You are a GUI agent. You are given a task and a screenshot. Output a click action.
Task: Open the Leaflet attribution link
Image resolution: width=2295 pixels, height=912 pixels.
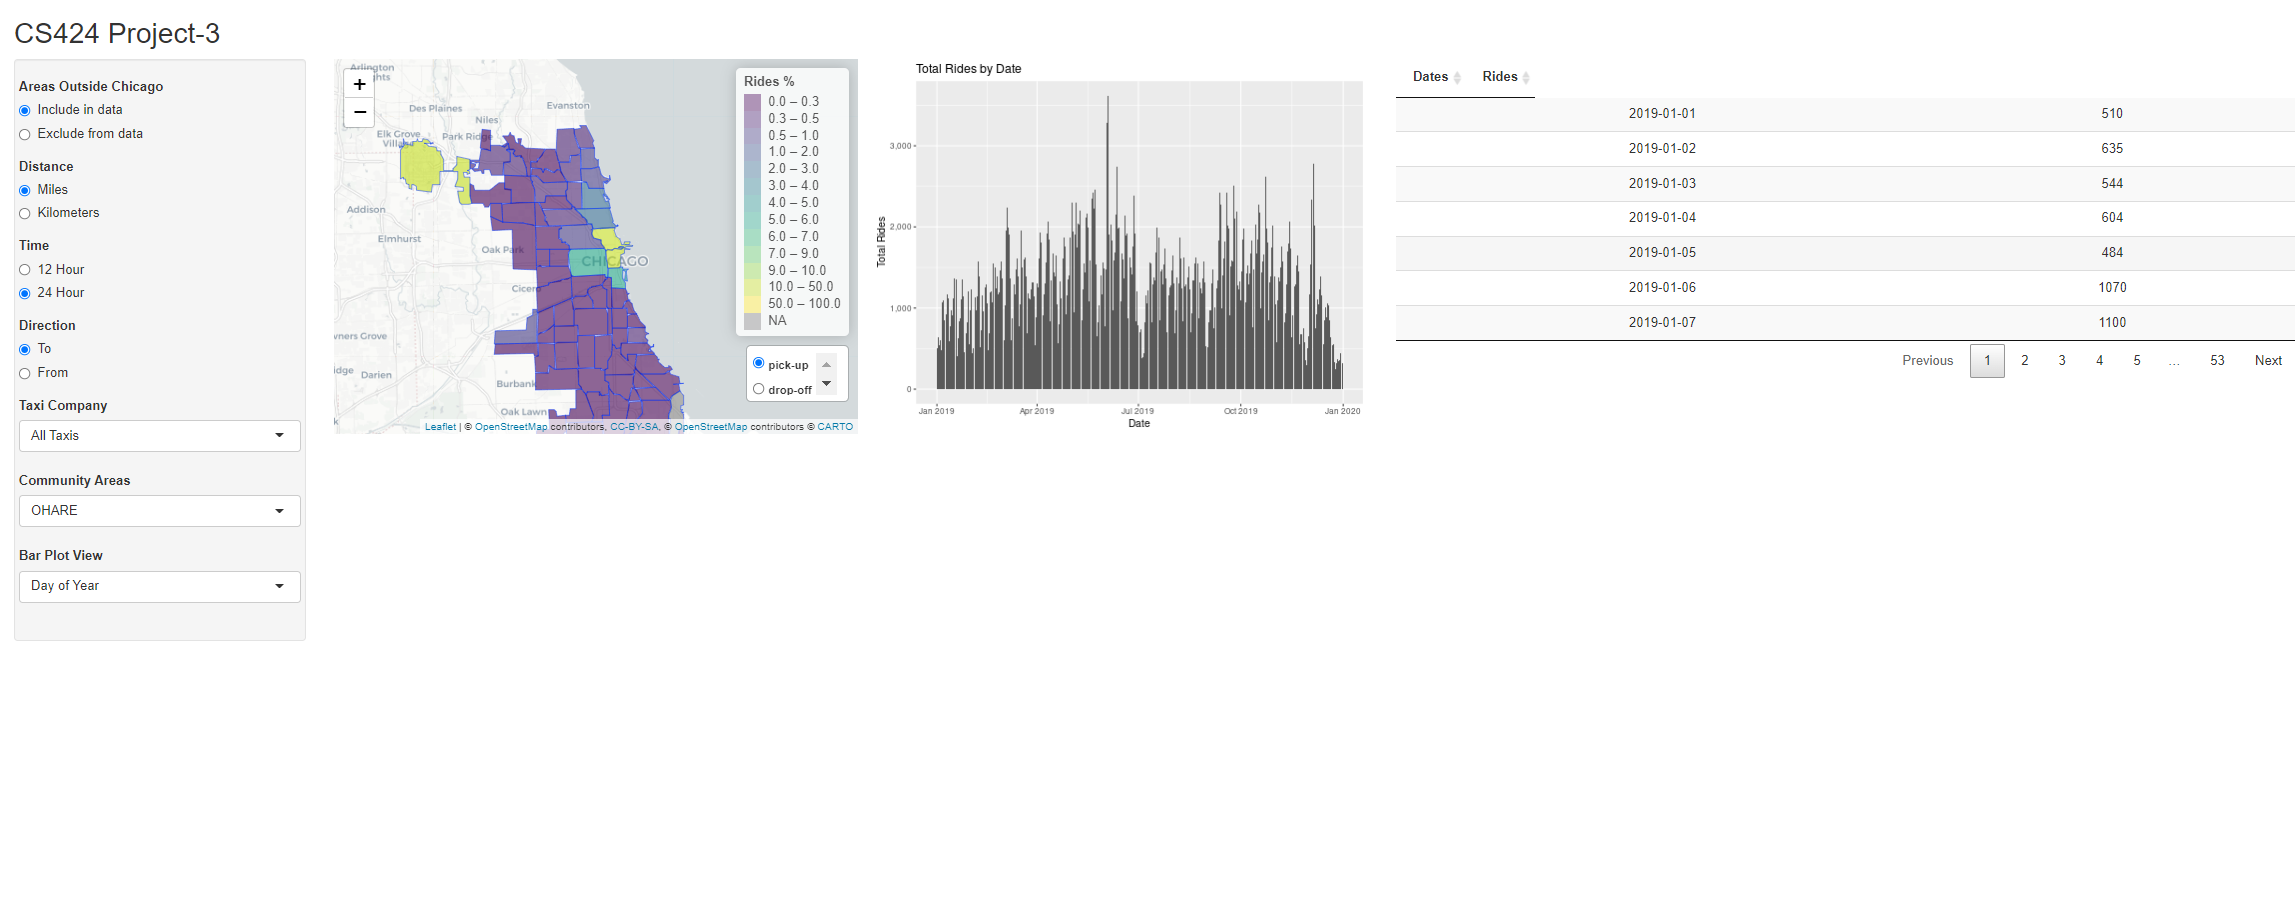[440, 427]
